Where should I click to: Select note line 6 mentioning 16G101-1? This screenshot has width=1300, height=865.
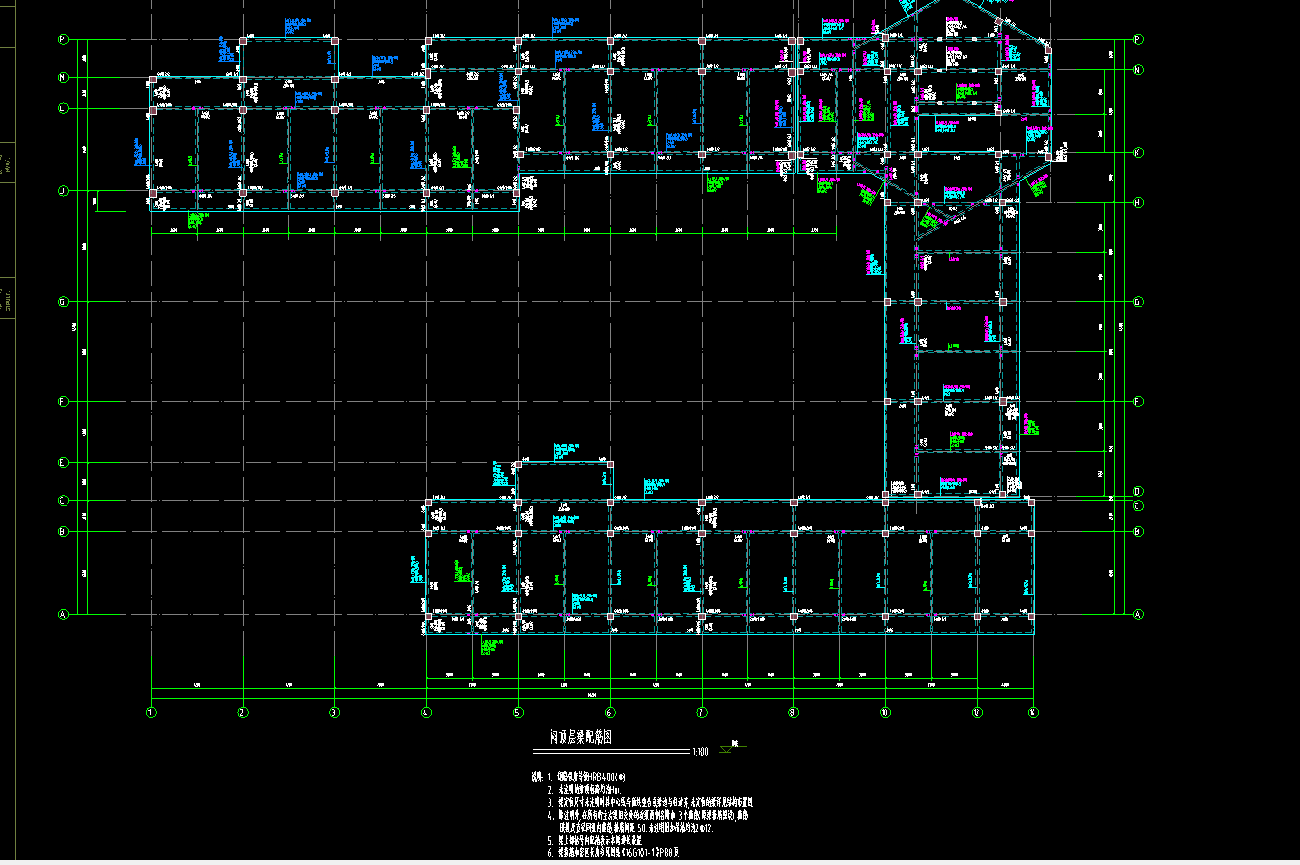tap(614, 853)
